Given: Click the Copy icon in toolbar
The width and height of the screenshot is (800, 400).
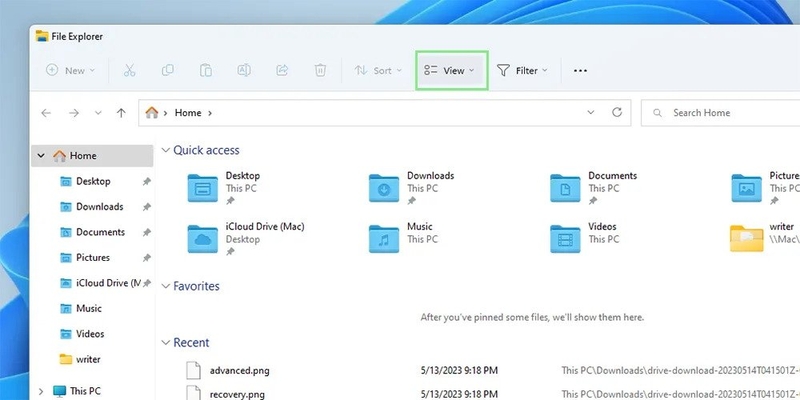Looking at the screenshot, I should pos(167,70).
